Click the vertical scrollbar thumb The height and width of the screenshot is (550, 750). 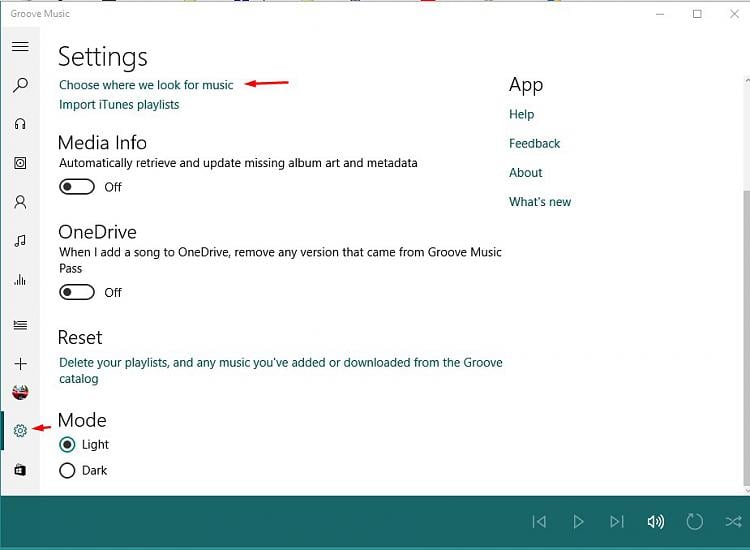[747, 337]
